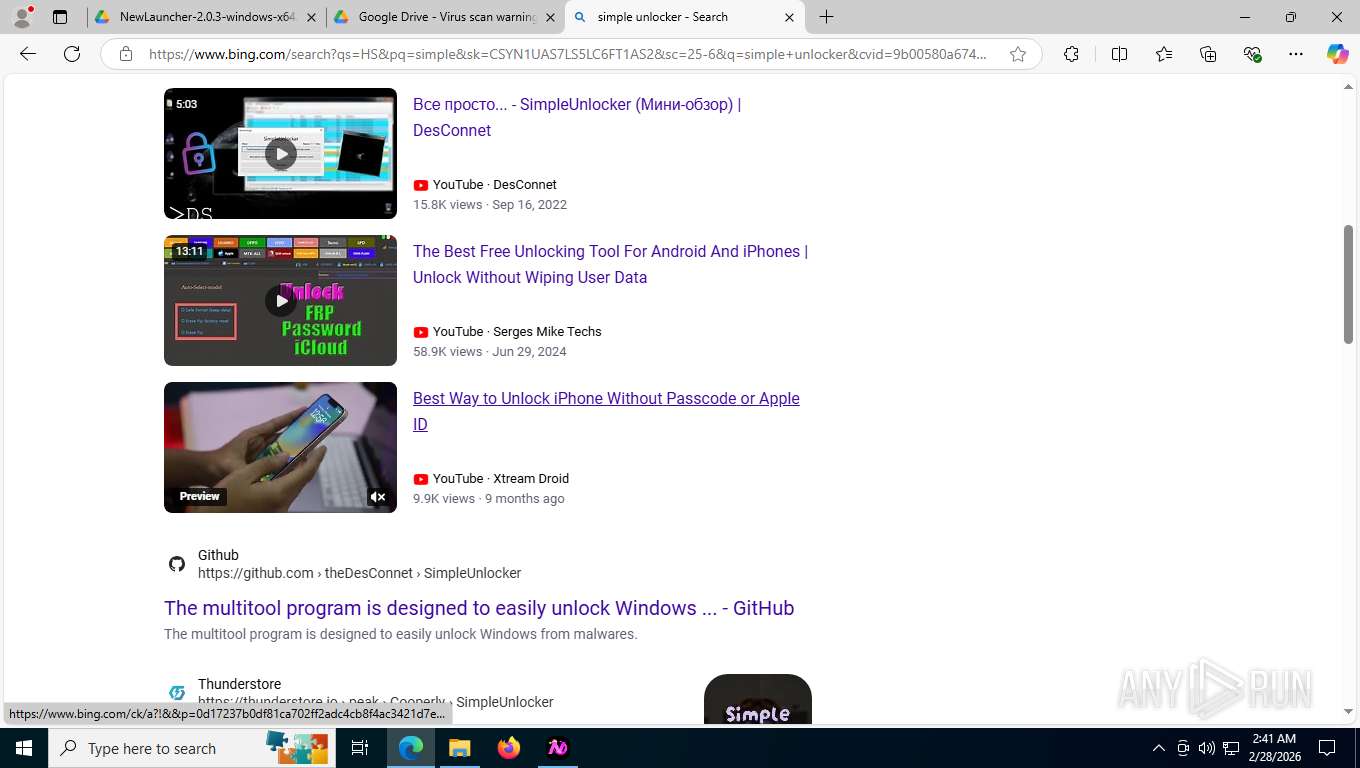Screen dimensions: 1360x768
Task: Open network status tray icon
Action: 1231,748
